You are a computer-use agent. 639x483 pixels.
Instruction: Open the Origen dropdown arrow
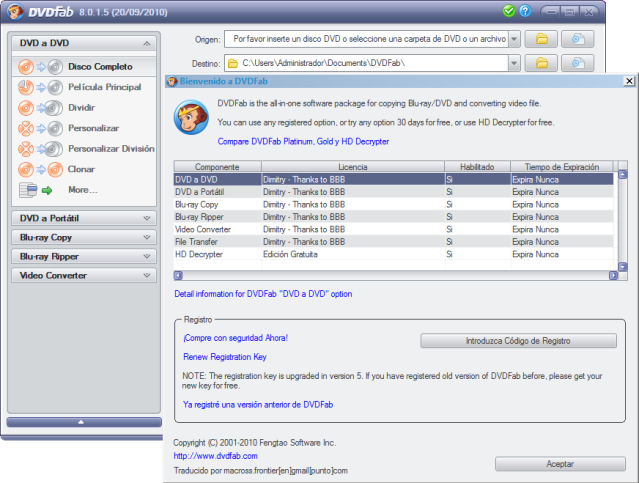514,39
